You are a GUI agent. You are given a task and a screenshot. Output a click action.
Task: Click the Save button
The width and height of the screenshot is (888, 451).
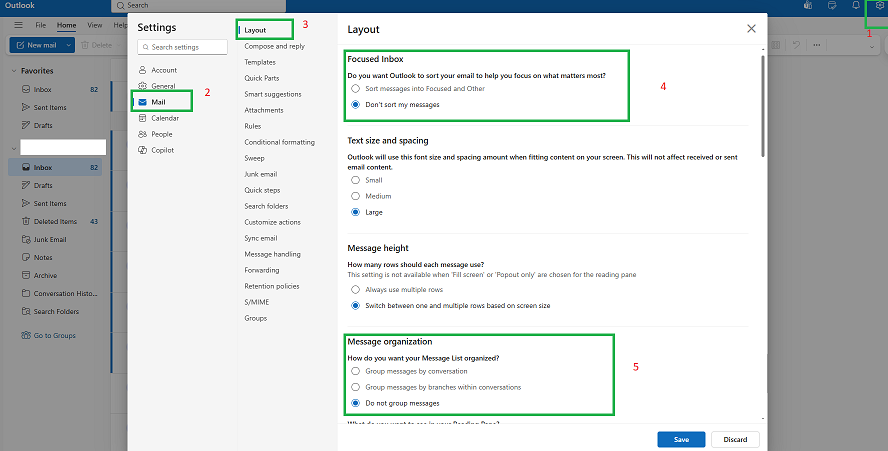pos(681,439)
